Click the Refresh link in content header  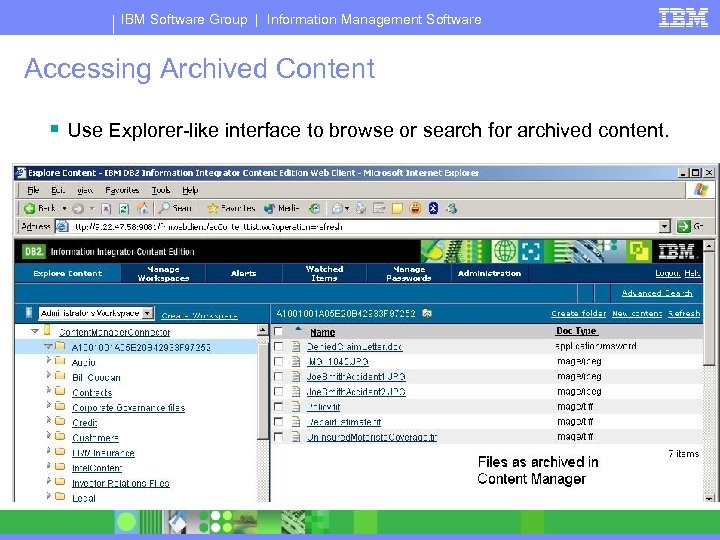coord(684,314)
